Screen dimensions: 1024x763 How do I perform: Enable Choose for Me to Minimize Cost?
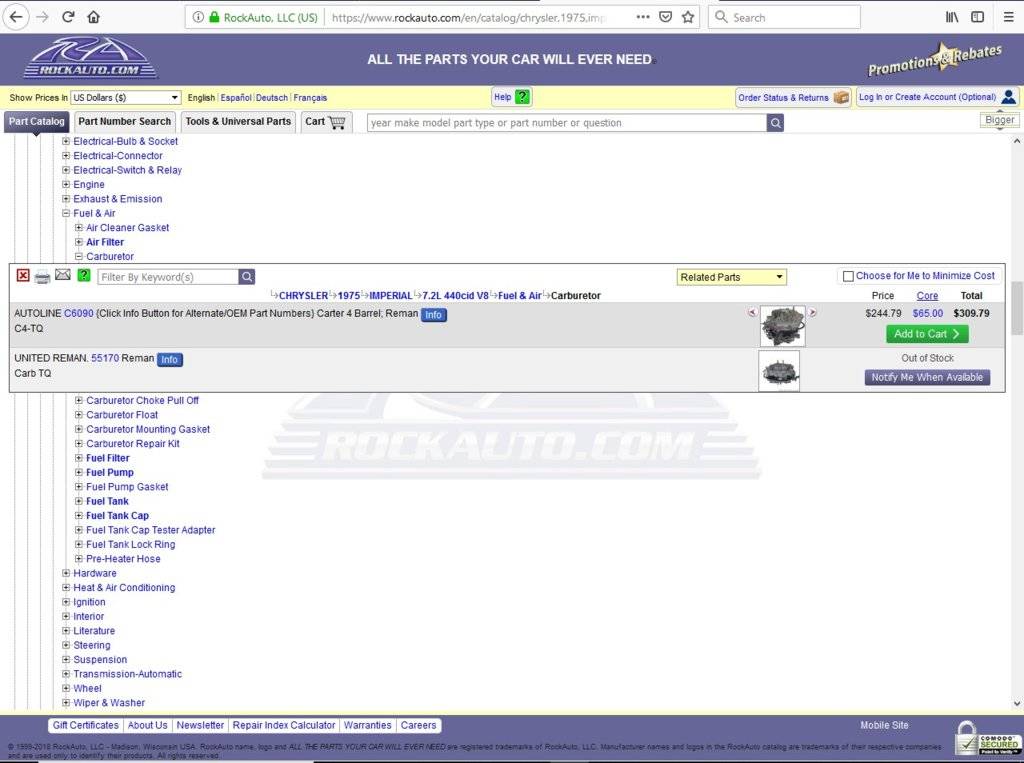tap(848, 276)
